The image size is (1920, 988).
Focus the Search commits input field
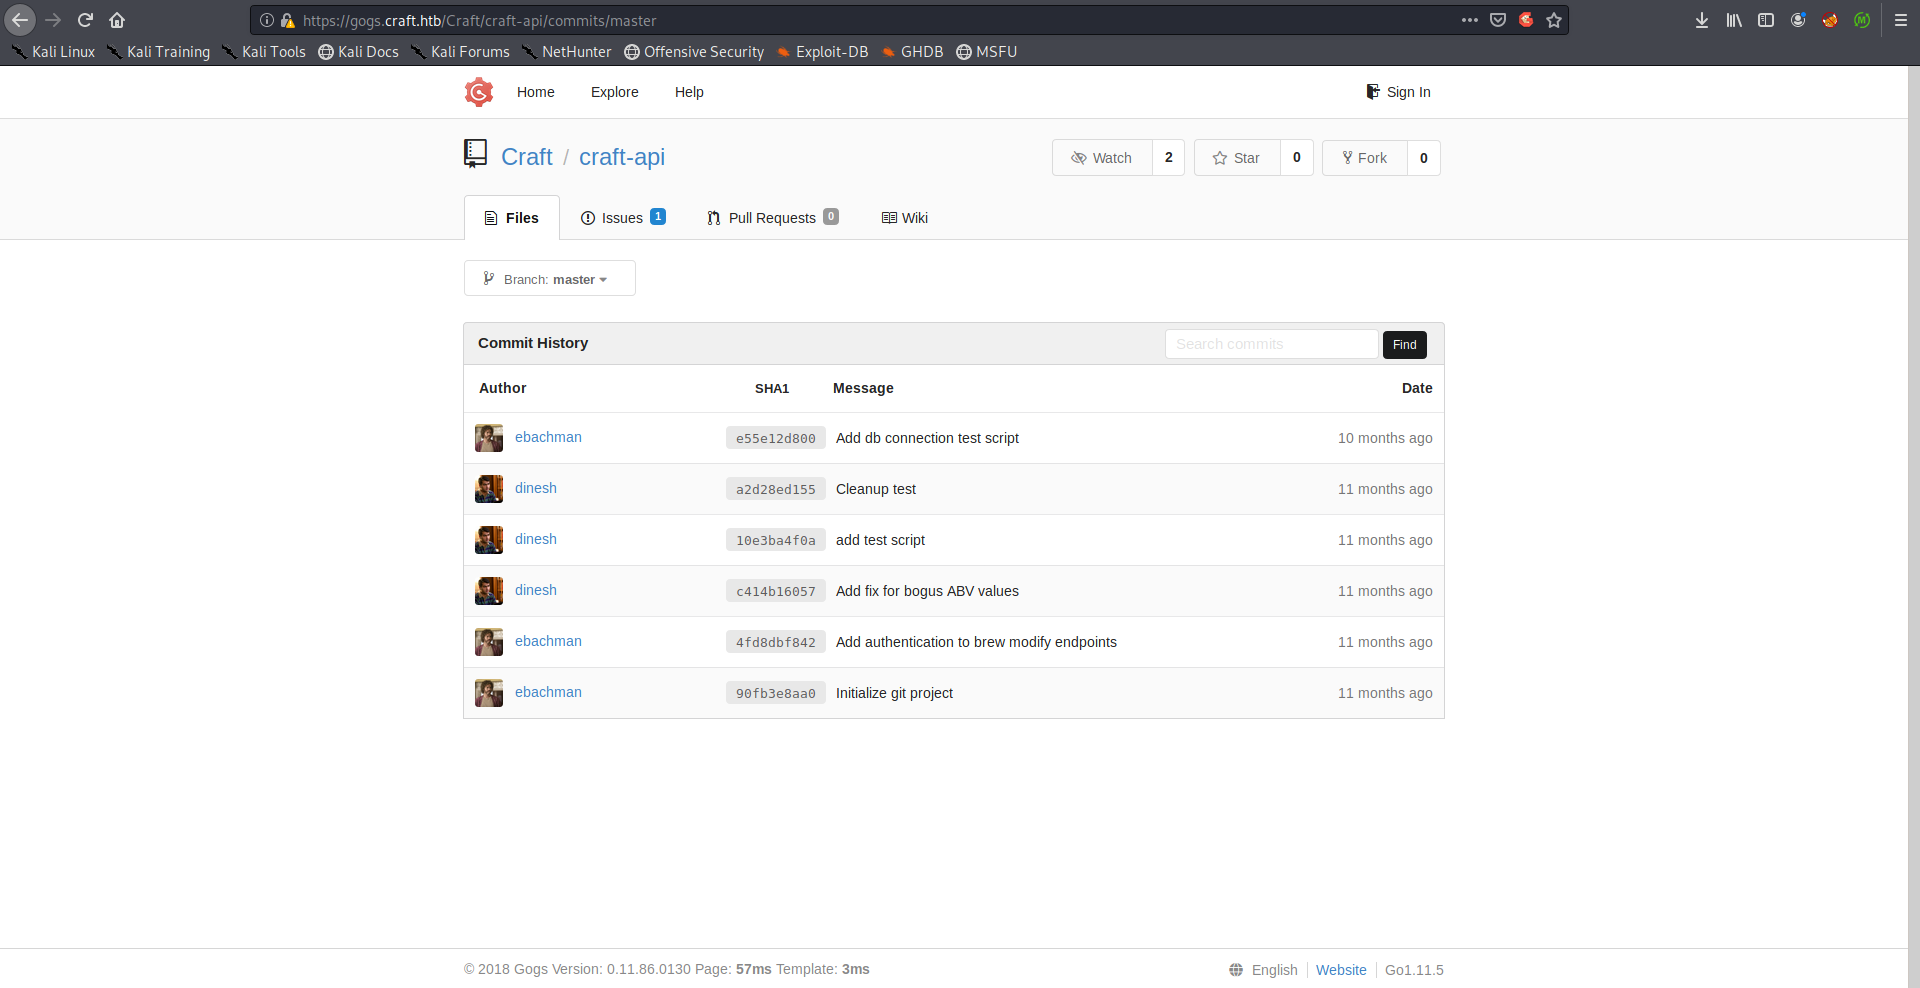(x=1271, y=344)
